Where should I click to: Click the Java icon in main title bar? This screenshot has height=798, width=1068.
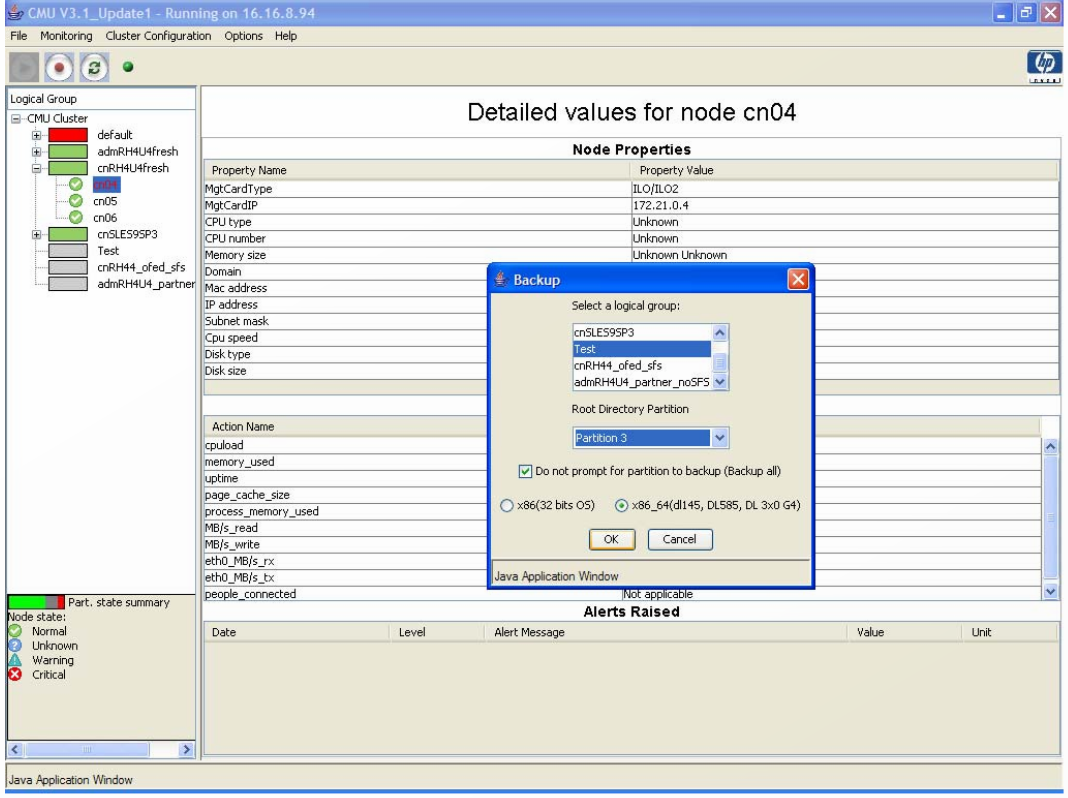coord(15,12)
